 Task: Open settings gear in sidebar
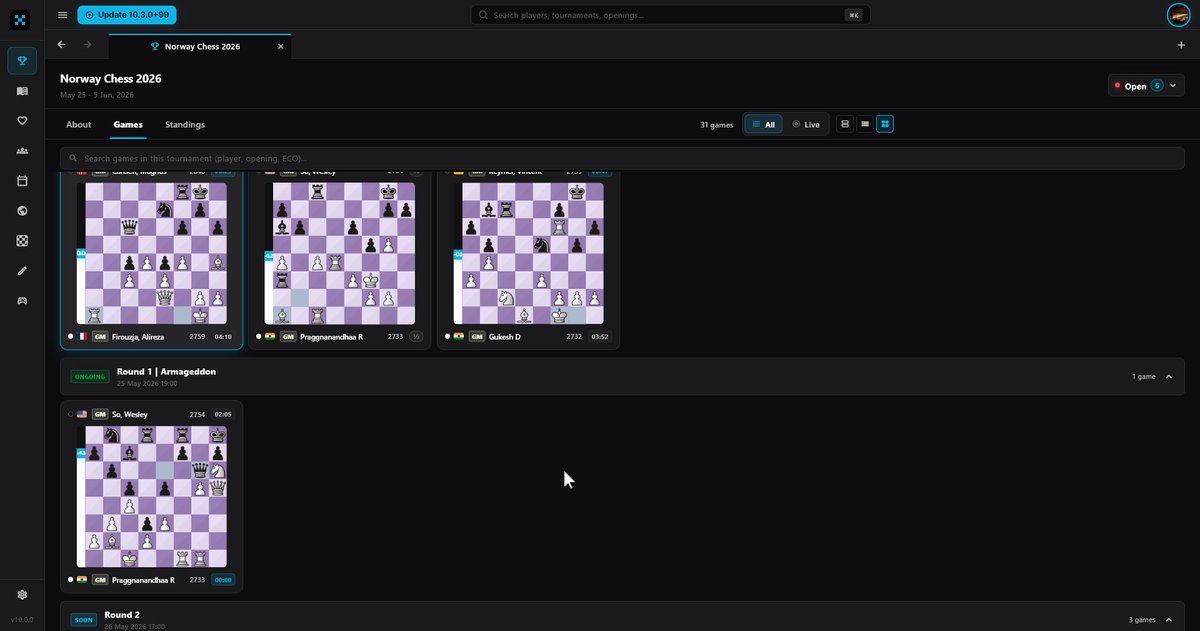point(22,595)
